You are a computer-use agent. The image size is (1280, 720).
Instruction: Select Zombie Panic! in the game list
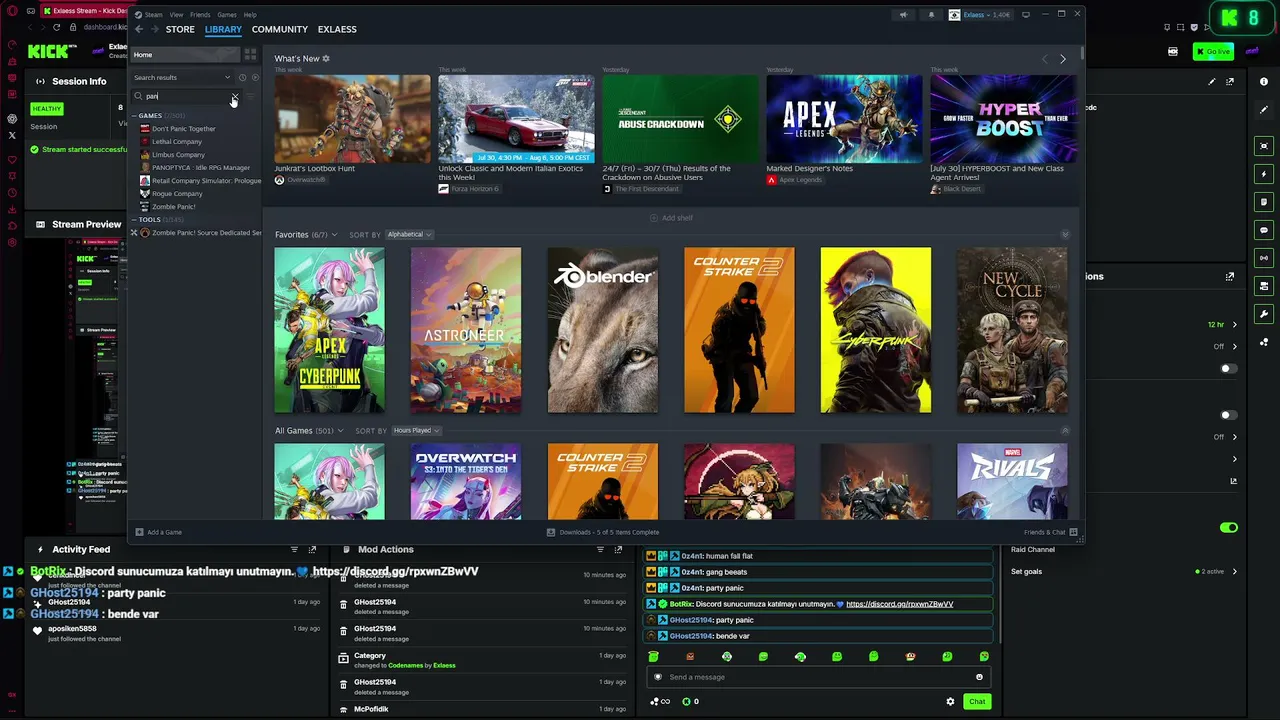[x=174, y=207]
